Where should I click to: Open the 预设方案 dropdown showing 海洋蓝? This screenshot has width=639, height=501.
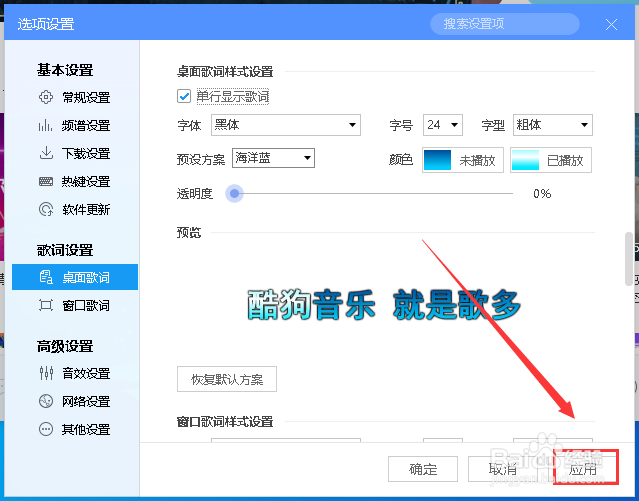(x=273, y=158)
